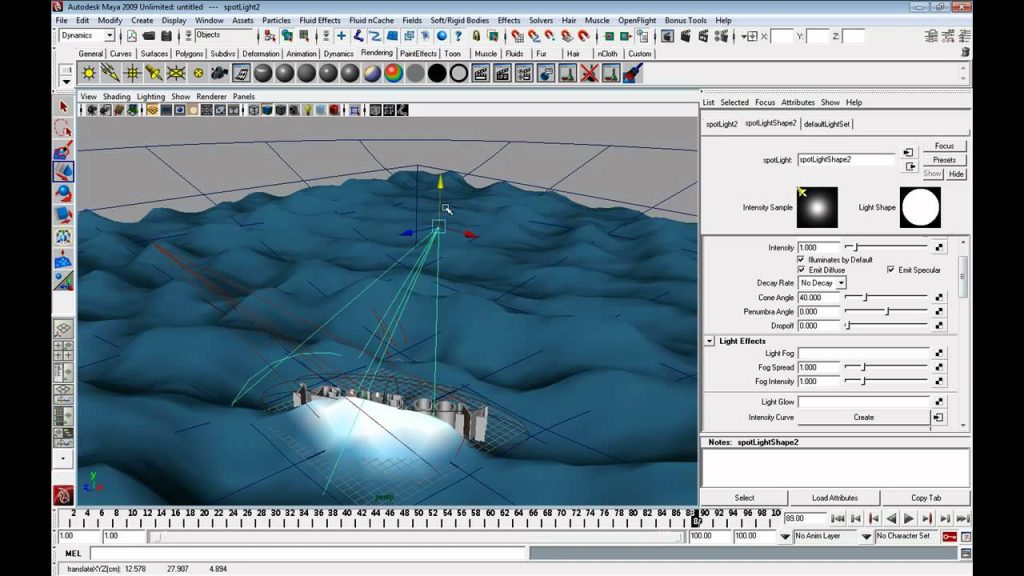Click Create next to Intensity Curve
The height and width of the screenshot is (576, 1024).
click(x=863, y=417)
